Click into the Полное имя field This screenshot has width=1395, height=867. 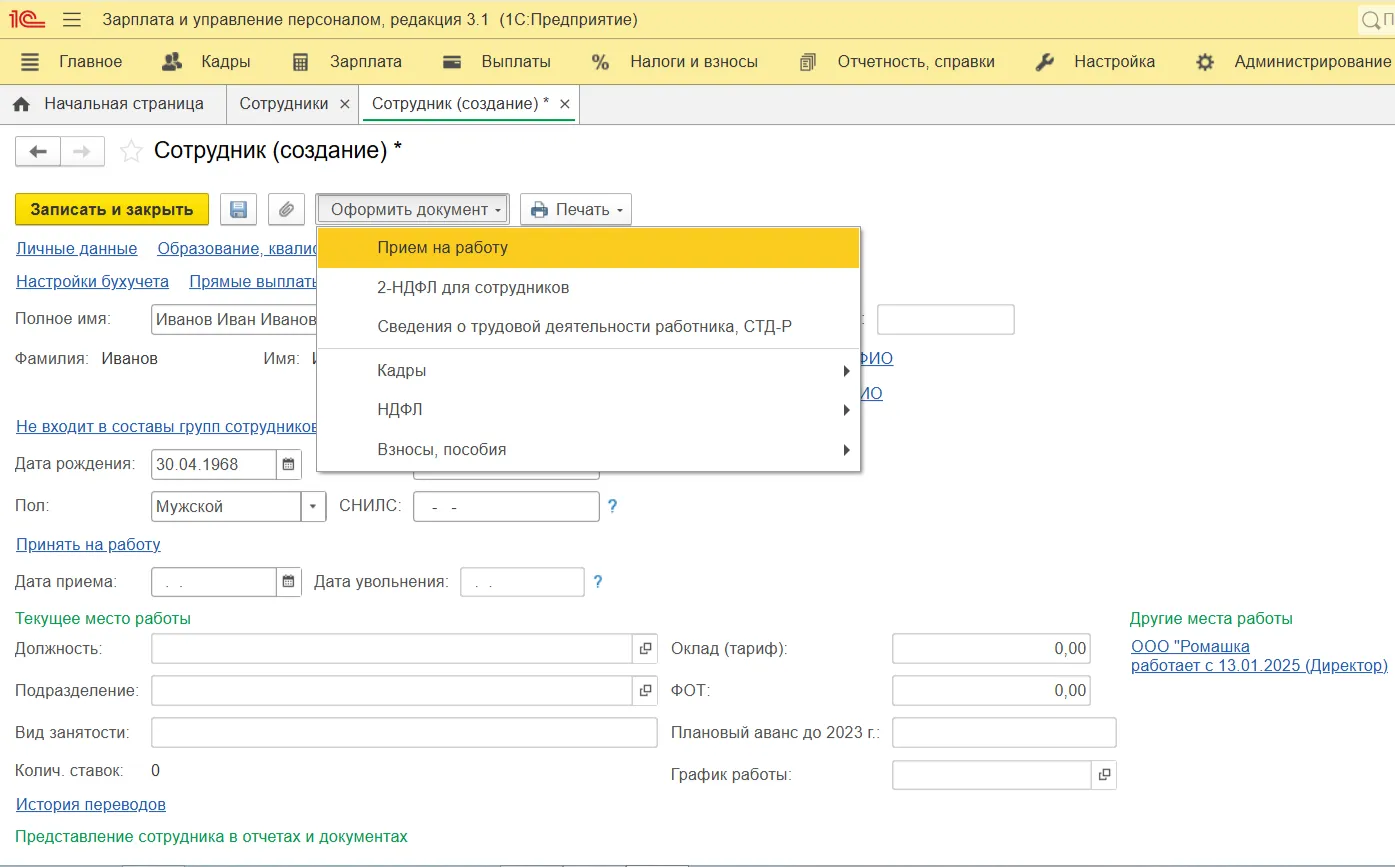234,320
